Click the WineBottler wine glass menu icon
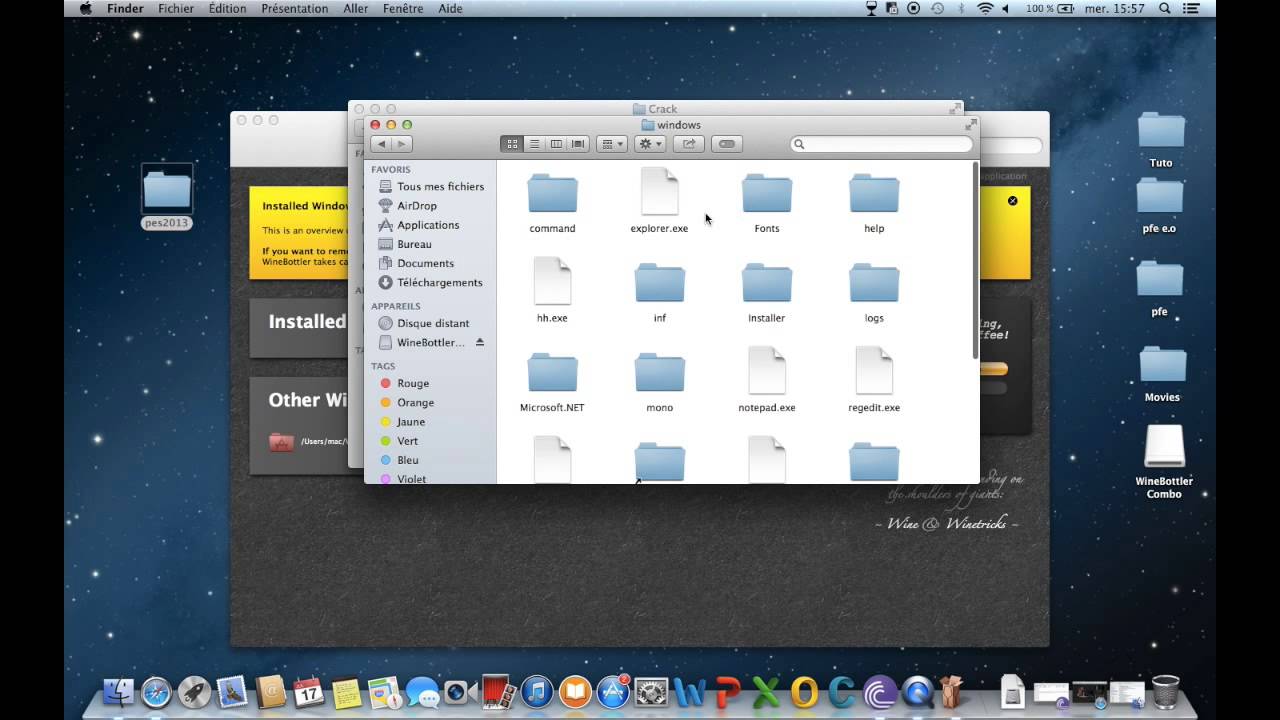The width and height of the screenshot is (1280, 720). point(870,8)
